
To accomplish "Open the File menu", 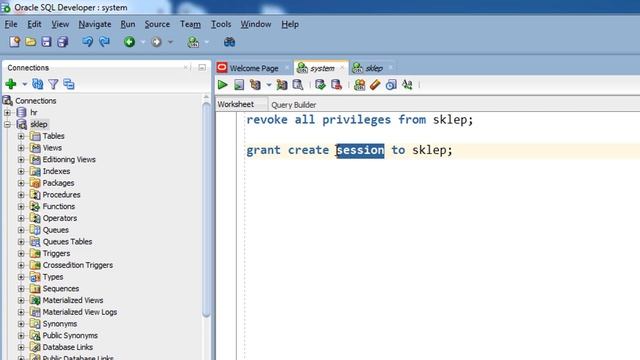I will pos(11,24).
